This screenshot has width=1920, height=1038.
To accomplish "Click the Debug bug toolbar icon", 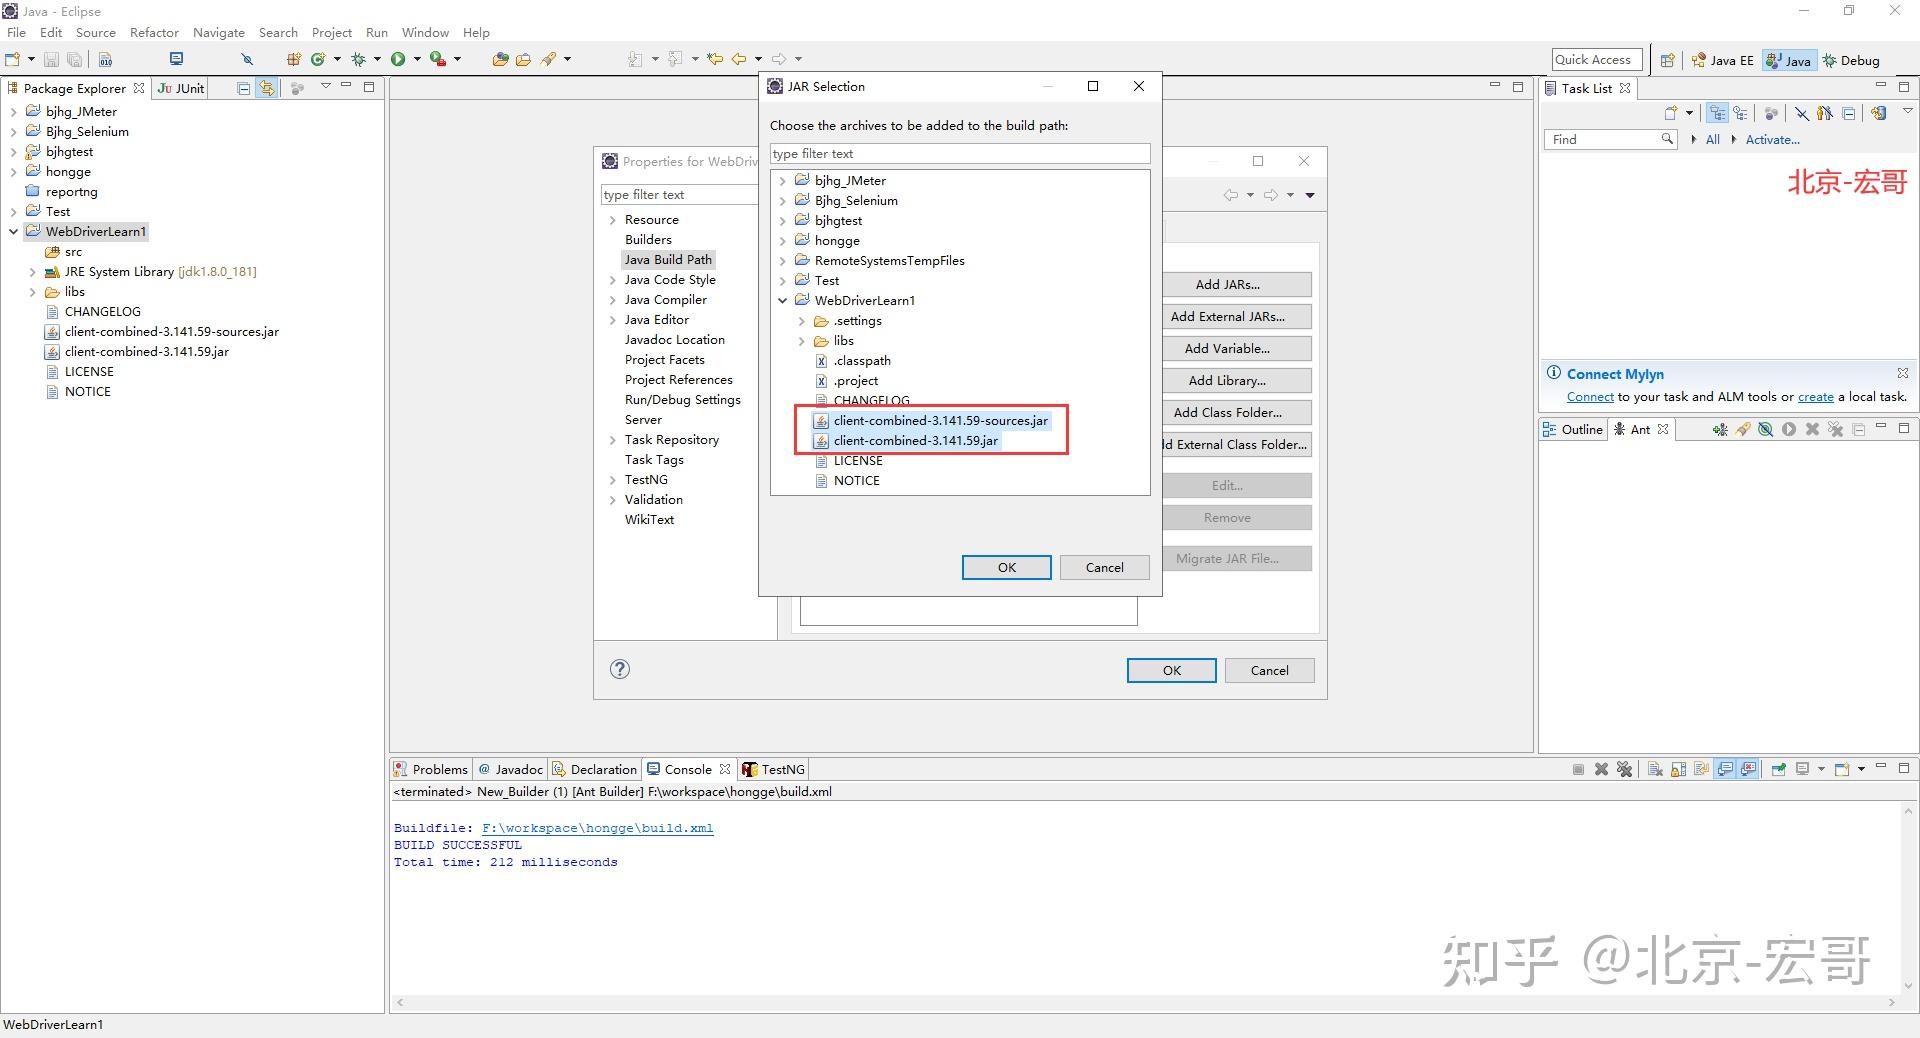I will click(x=358, y=59).
